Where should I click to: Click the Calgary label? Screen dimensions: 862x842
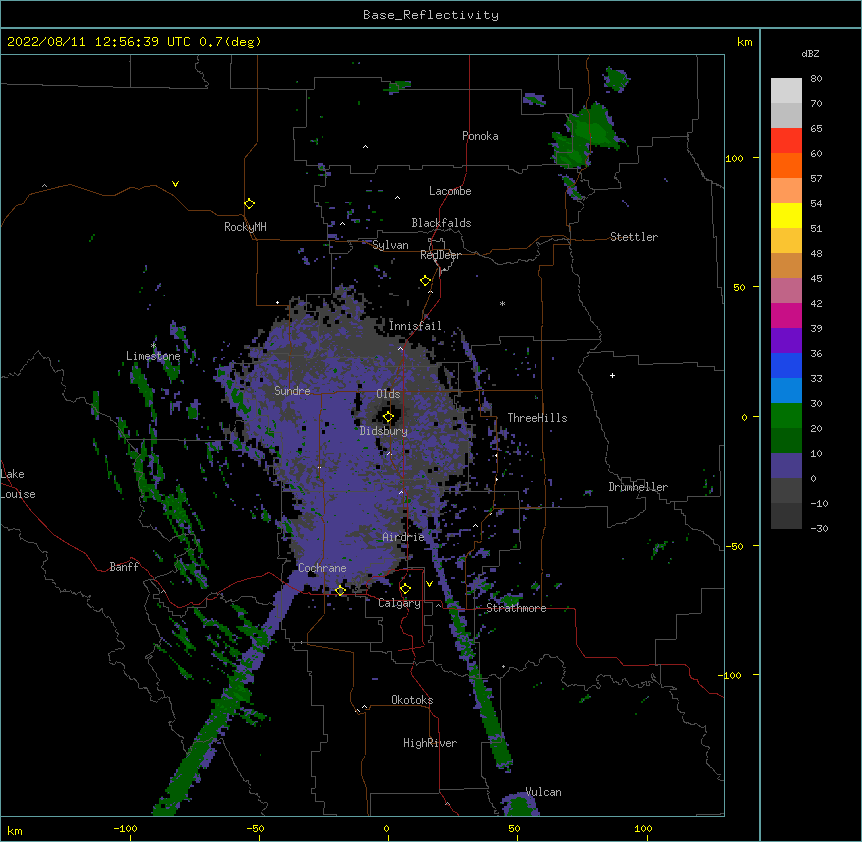pyautogui.click(x=400, y=603)
